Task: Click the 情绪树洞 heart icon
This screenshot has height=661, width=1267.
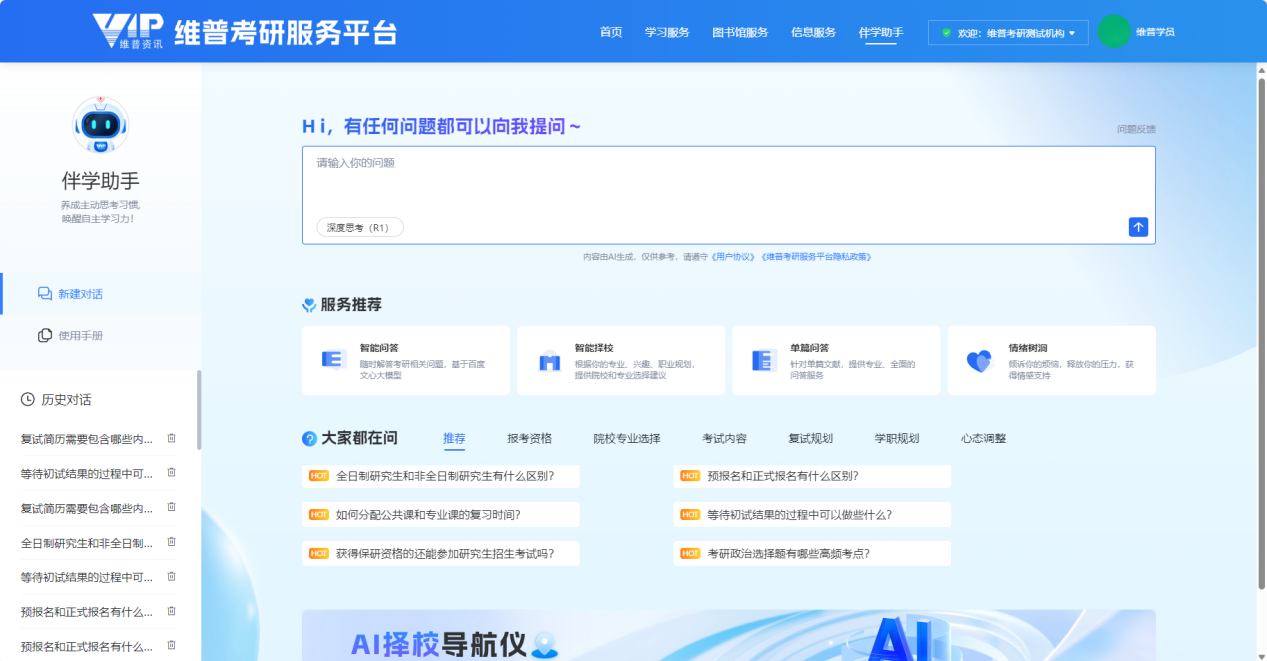Action: pyautogui.click(x=979, y=361)
